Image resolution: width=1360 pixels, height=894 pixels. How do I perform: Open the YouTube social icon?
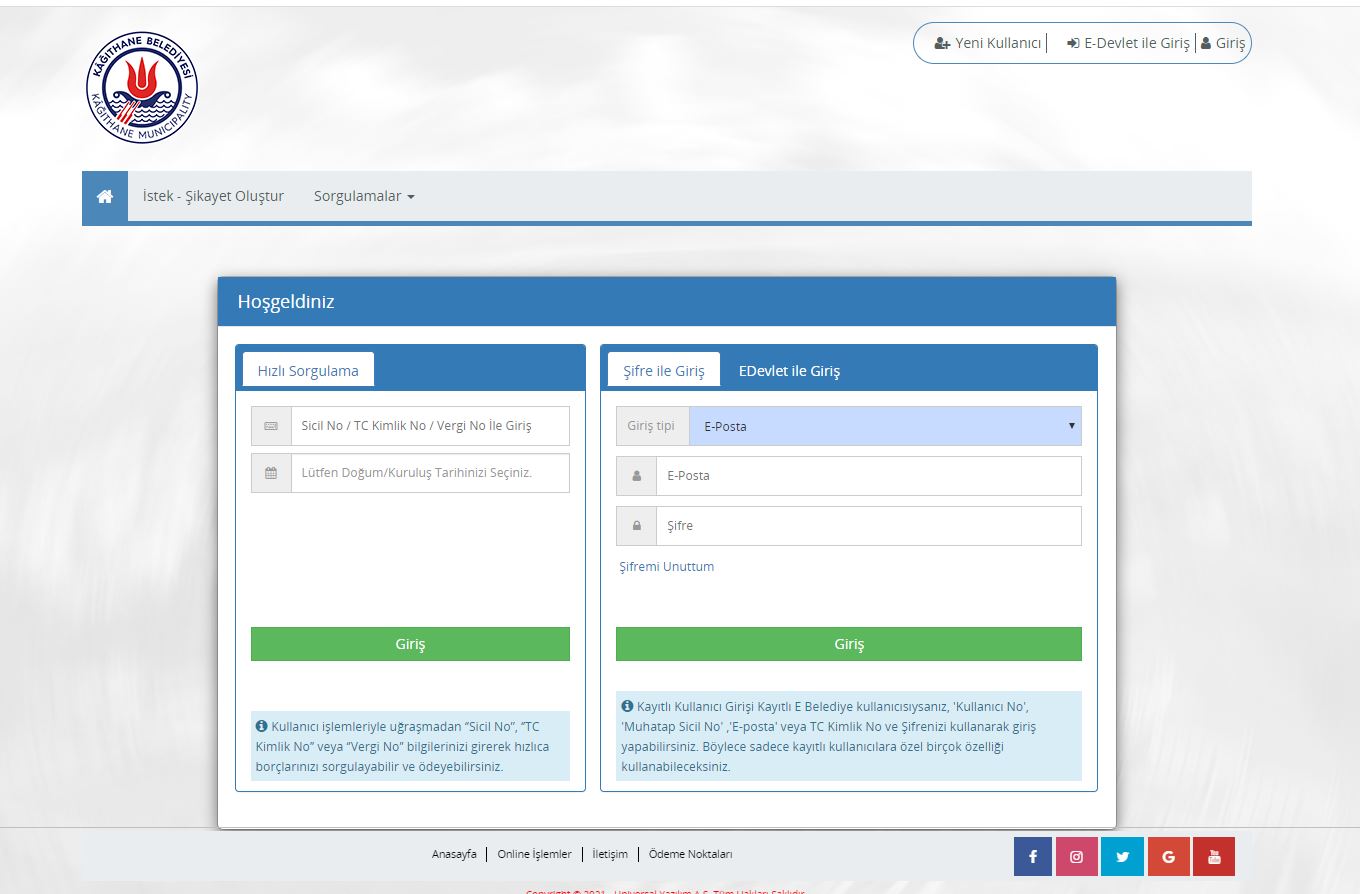(1214, 857)
